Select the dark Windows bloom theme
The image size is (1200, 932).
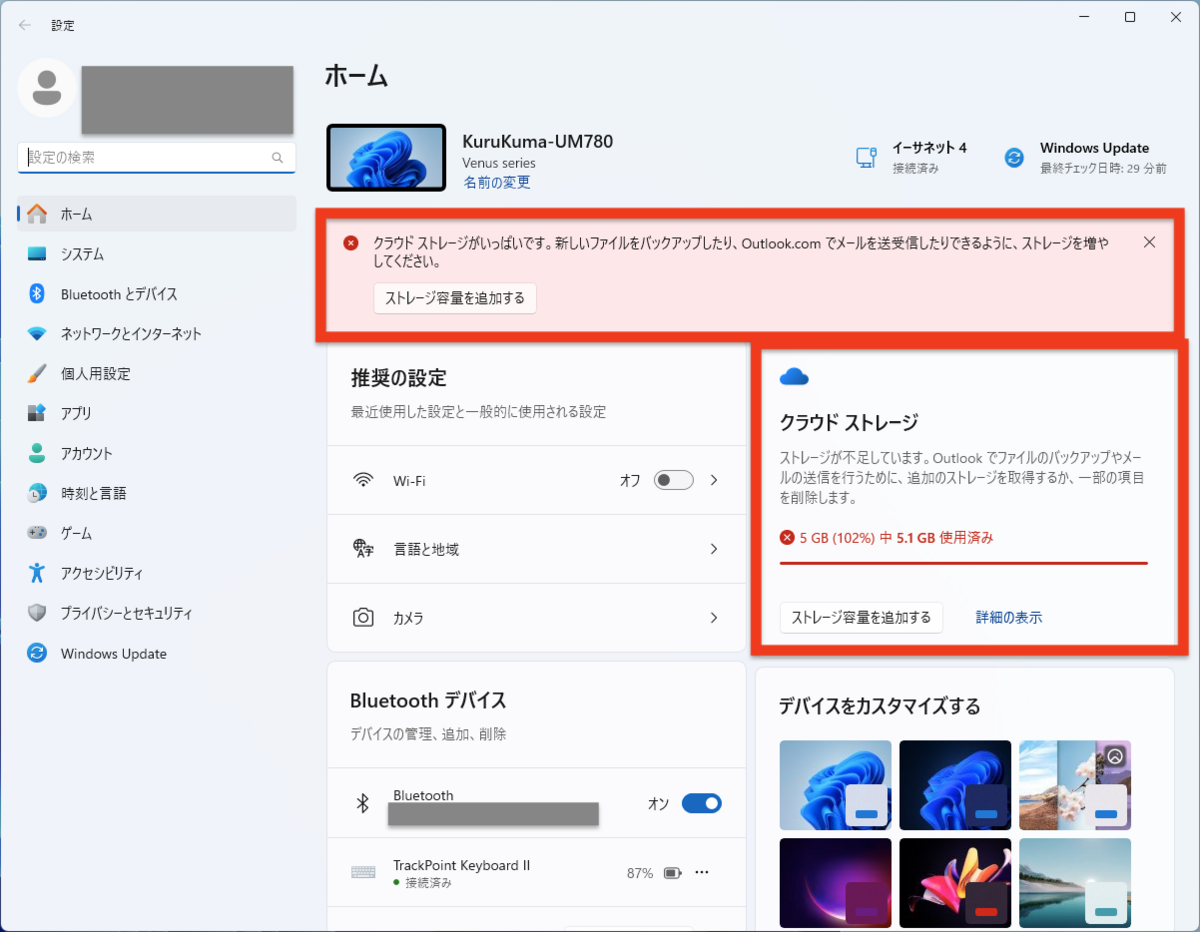pyautogui.click(x=955, y=785)
